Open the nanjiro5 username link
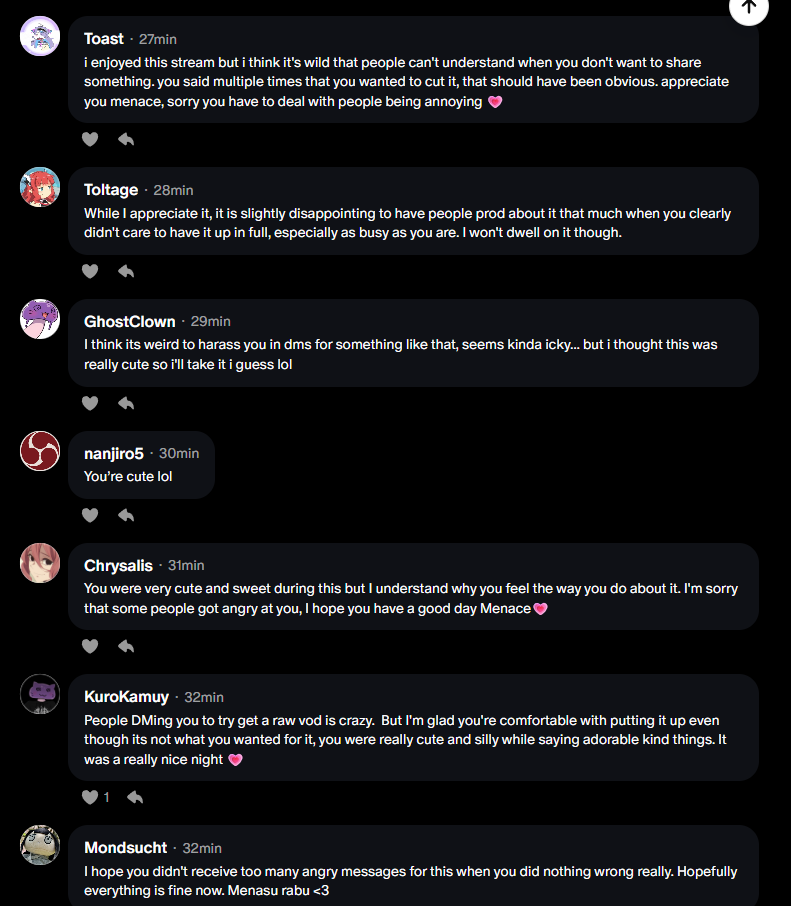This screenshot has height=906, width=791. [113, 453]
